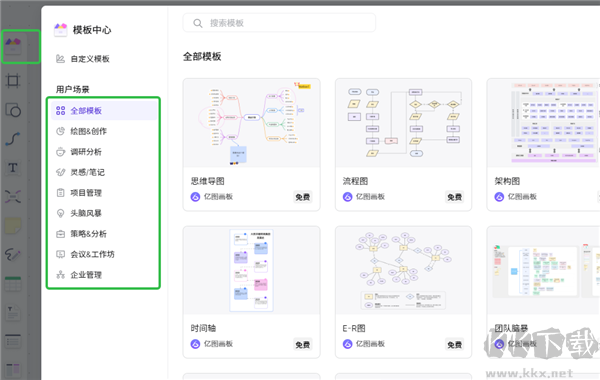
Task: Select the 企业管理 category
Action: click(x=104, y=275)
